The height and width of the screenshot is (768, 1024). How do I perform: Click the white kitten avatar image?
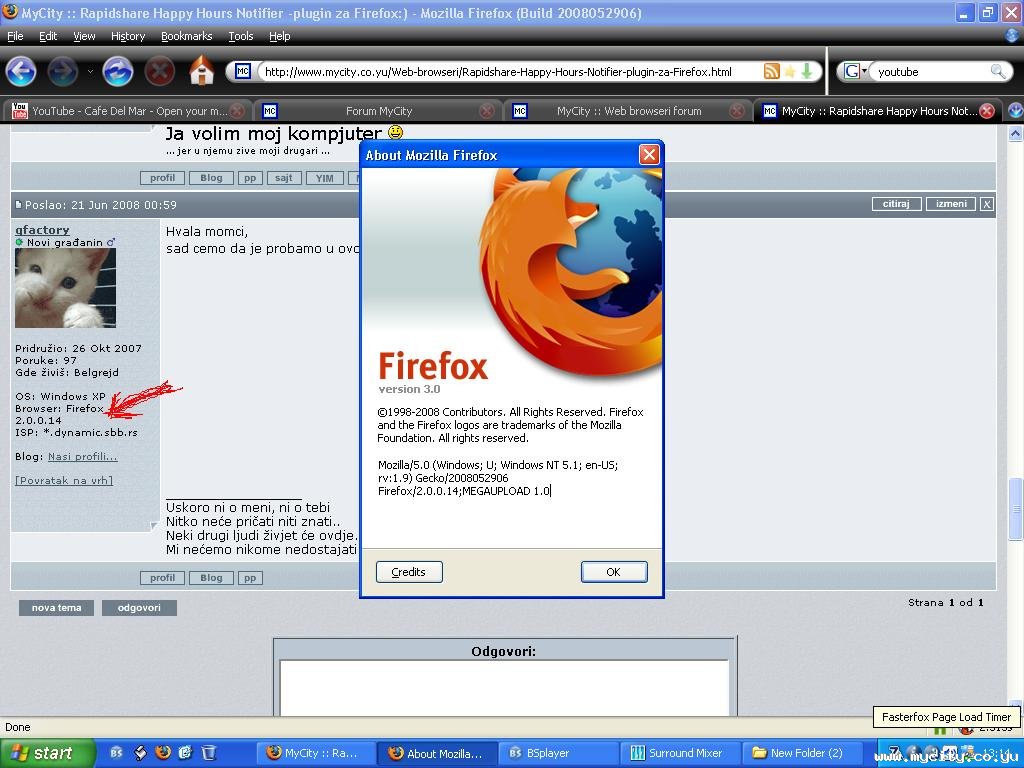65,288
